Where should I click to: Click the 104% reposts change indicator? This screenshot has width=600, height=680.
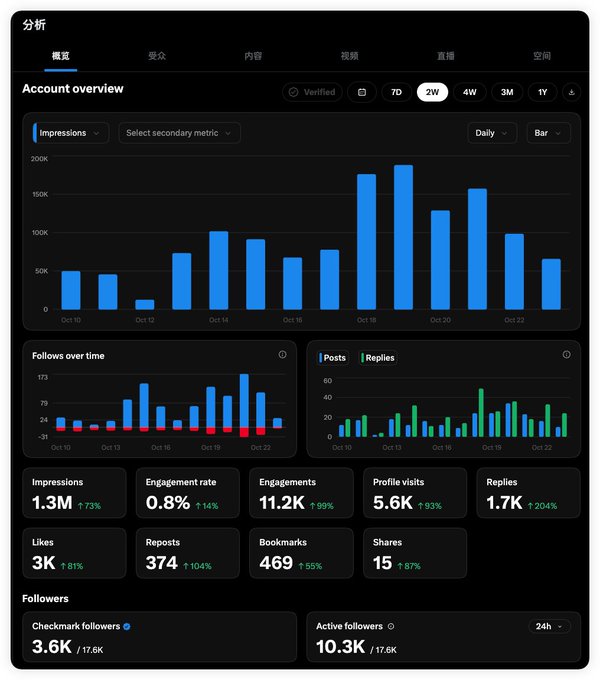[x=197, y=566]
